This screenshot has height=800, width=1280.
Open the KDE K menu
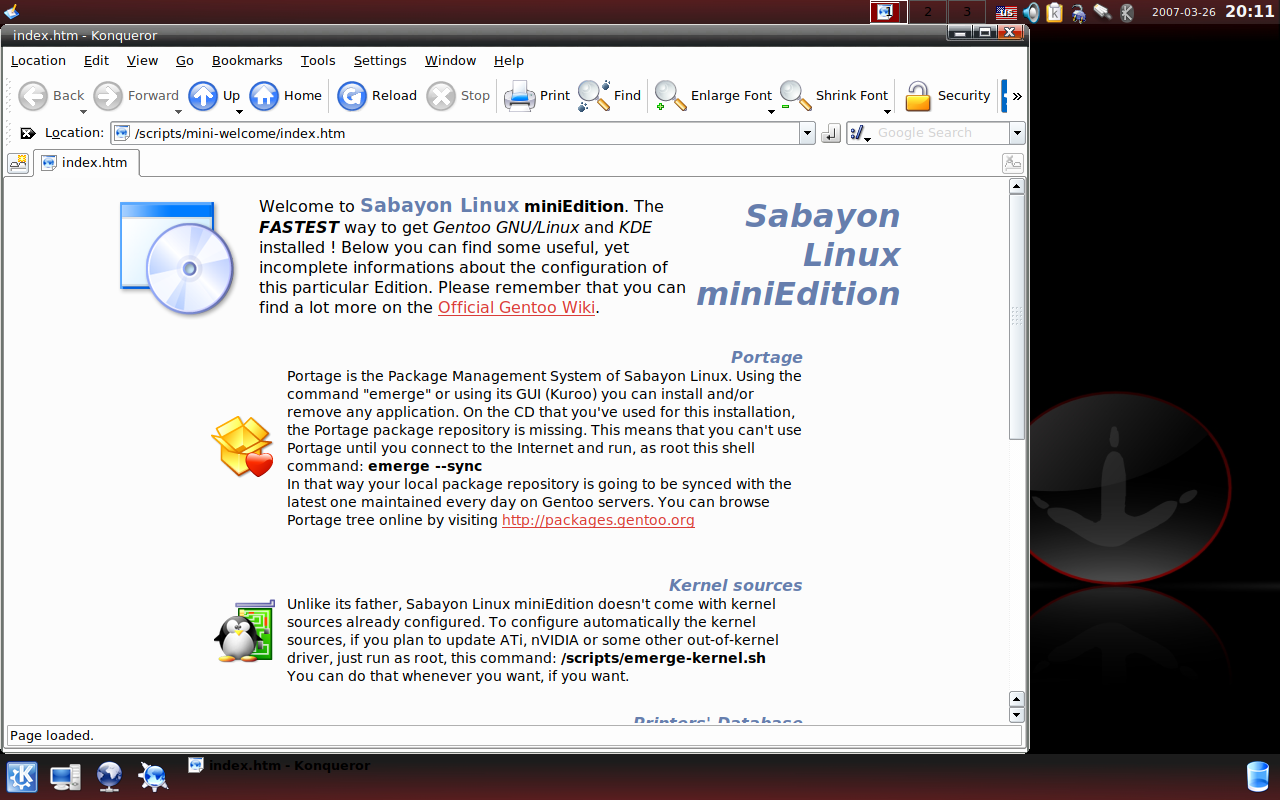click(22, 776)
